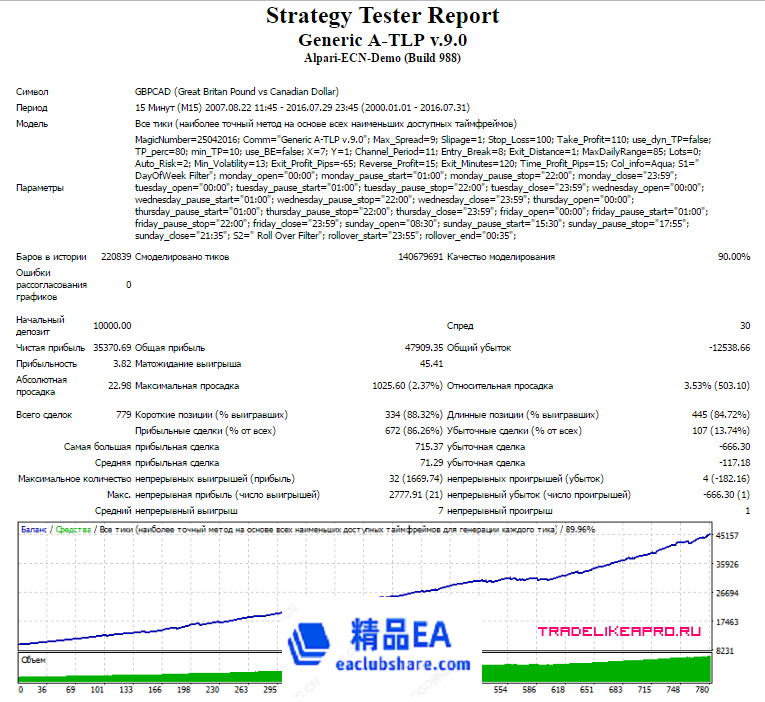This screenshot has width=765, height=702.
Task: Click maximal consecutive profit 2777.91 (21)
Action: [416, 495]
